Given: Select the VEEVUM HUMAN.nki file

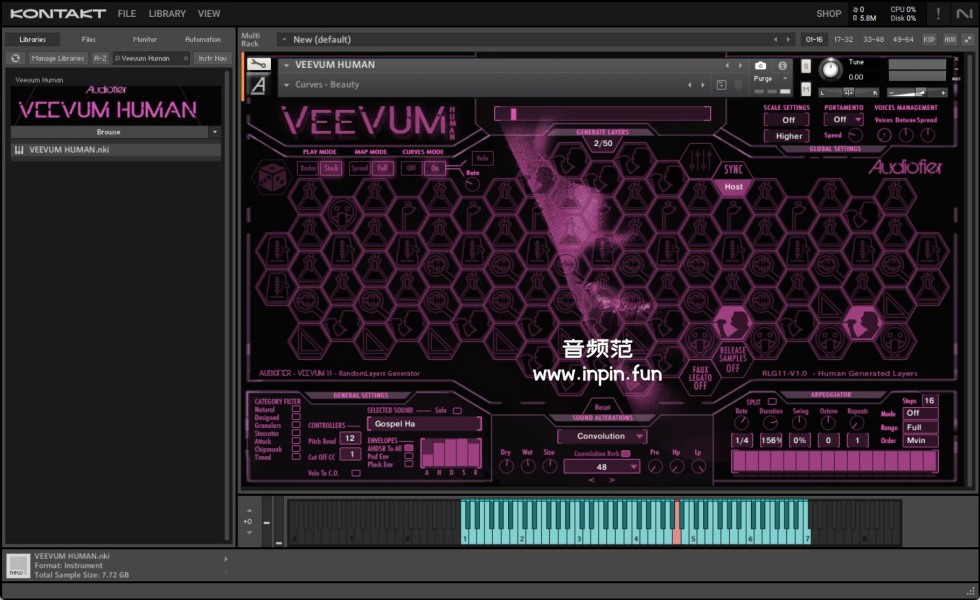Looking at the screenshot, I should click(116, 150).
